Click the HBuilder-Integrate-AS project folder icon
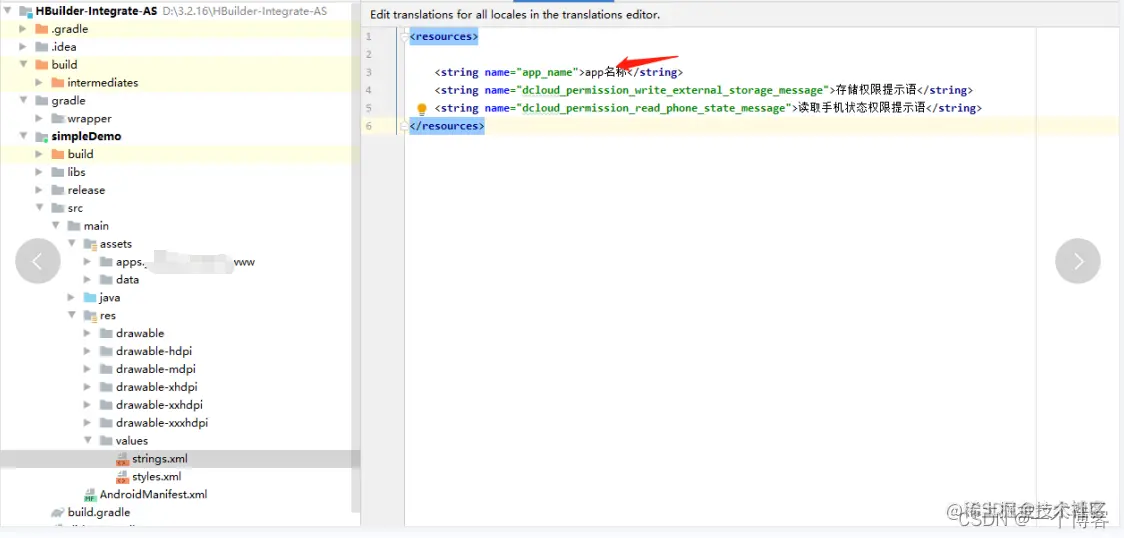1124x538 pixels. coord(25,11)
